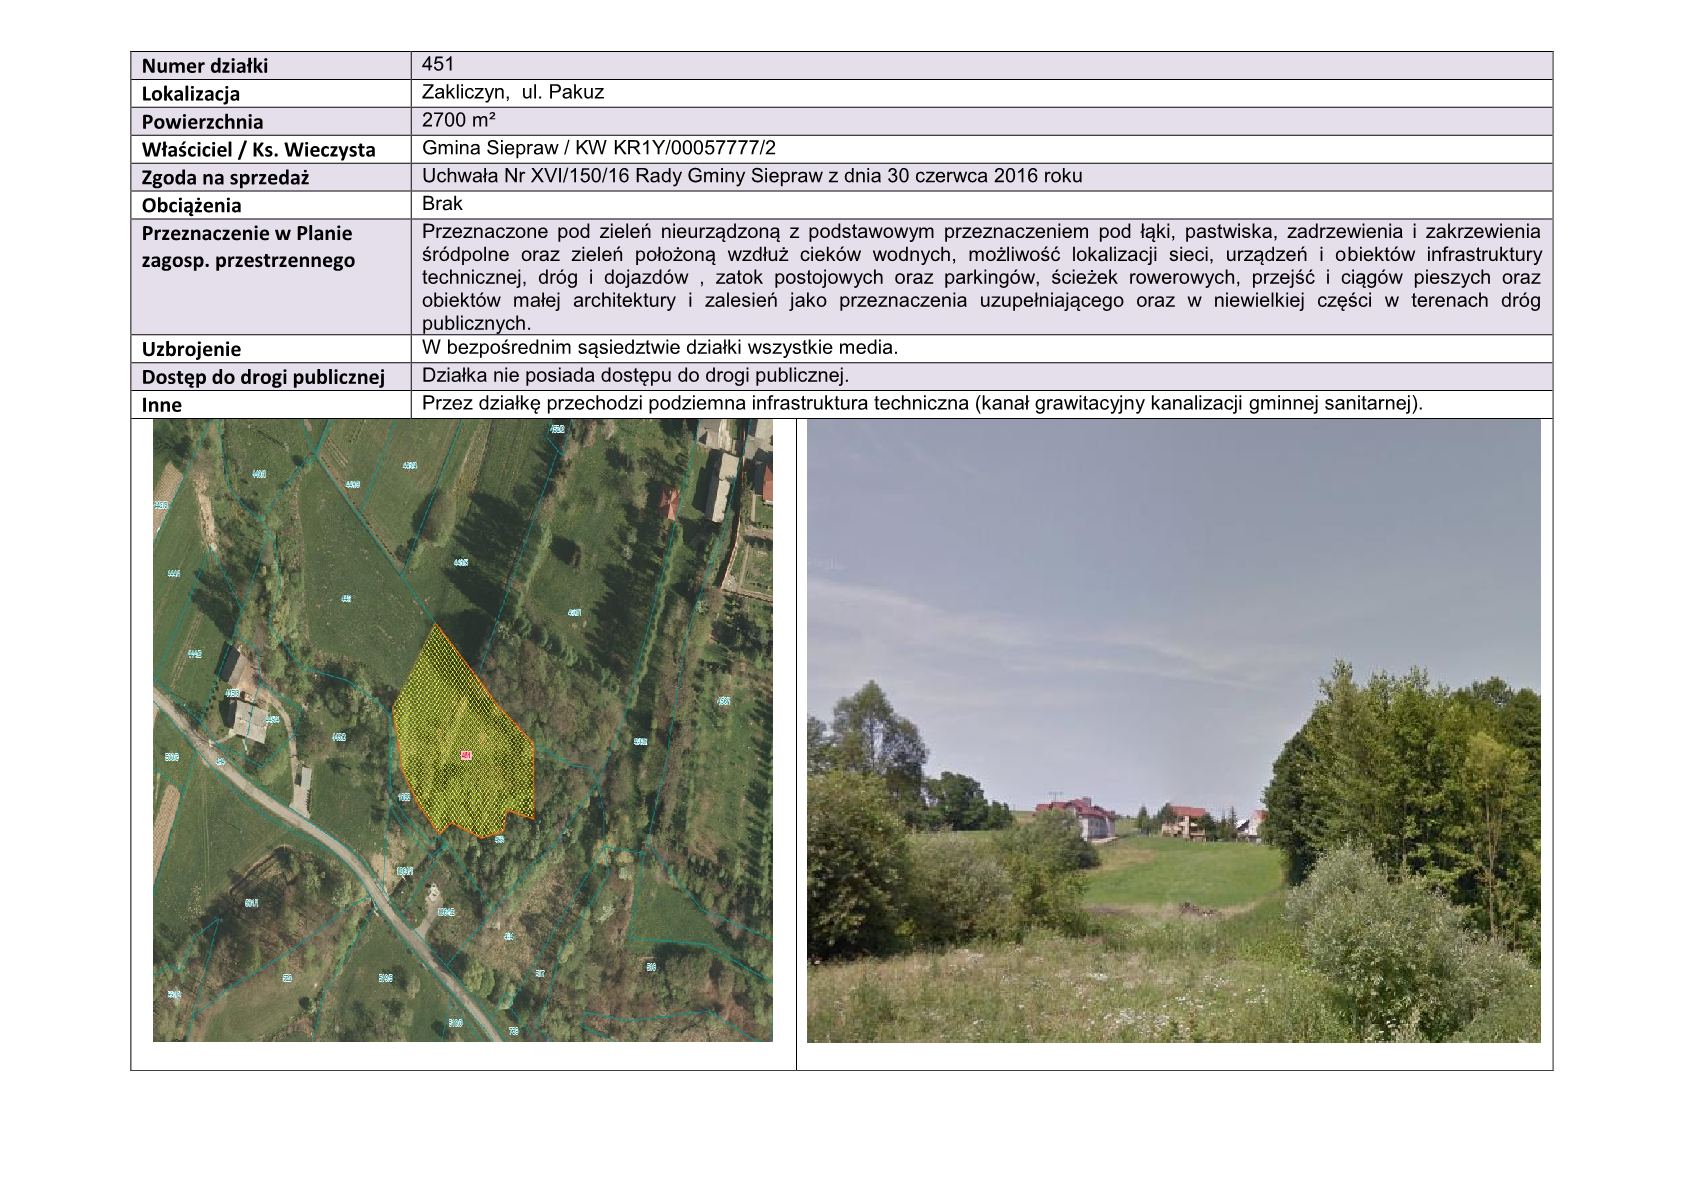Viewport: 1684px width, 1191px height.
Task: Select the Uchwała Nr XVI/150/16 resolution text
Action: click(752, 176)
